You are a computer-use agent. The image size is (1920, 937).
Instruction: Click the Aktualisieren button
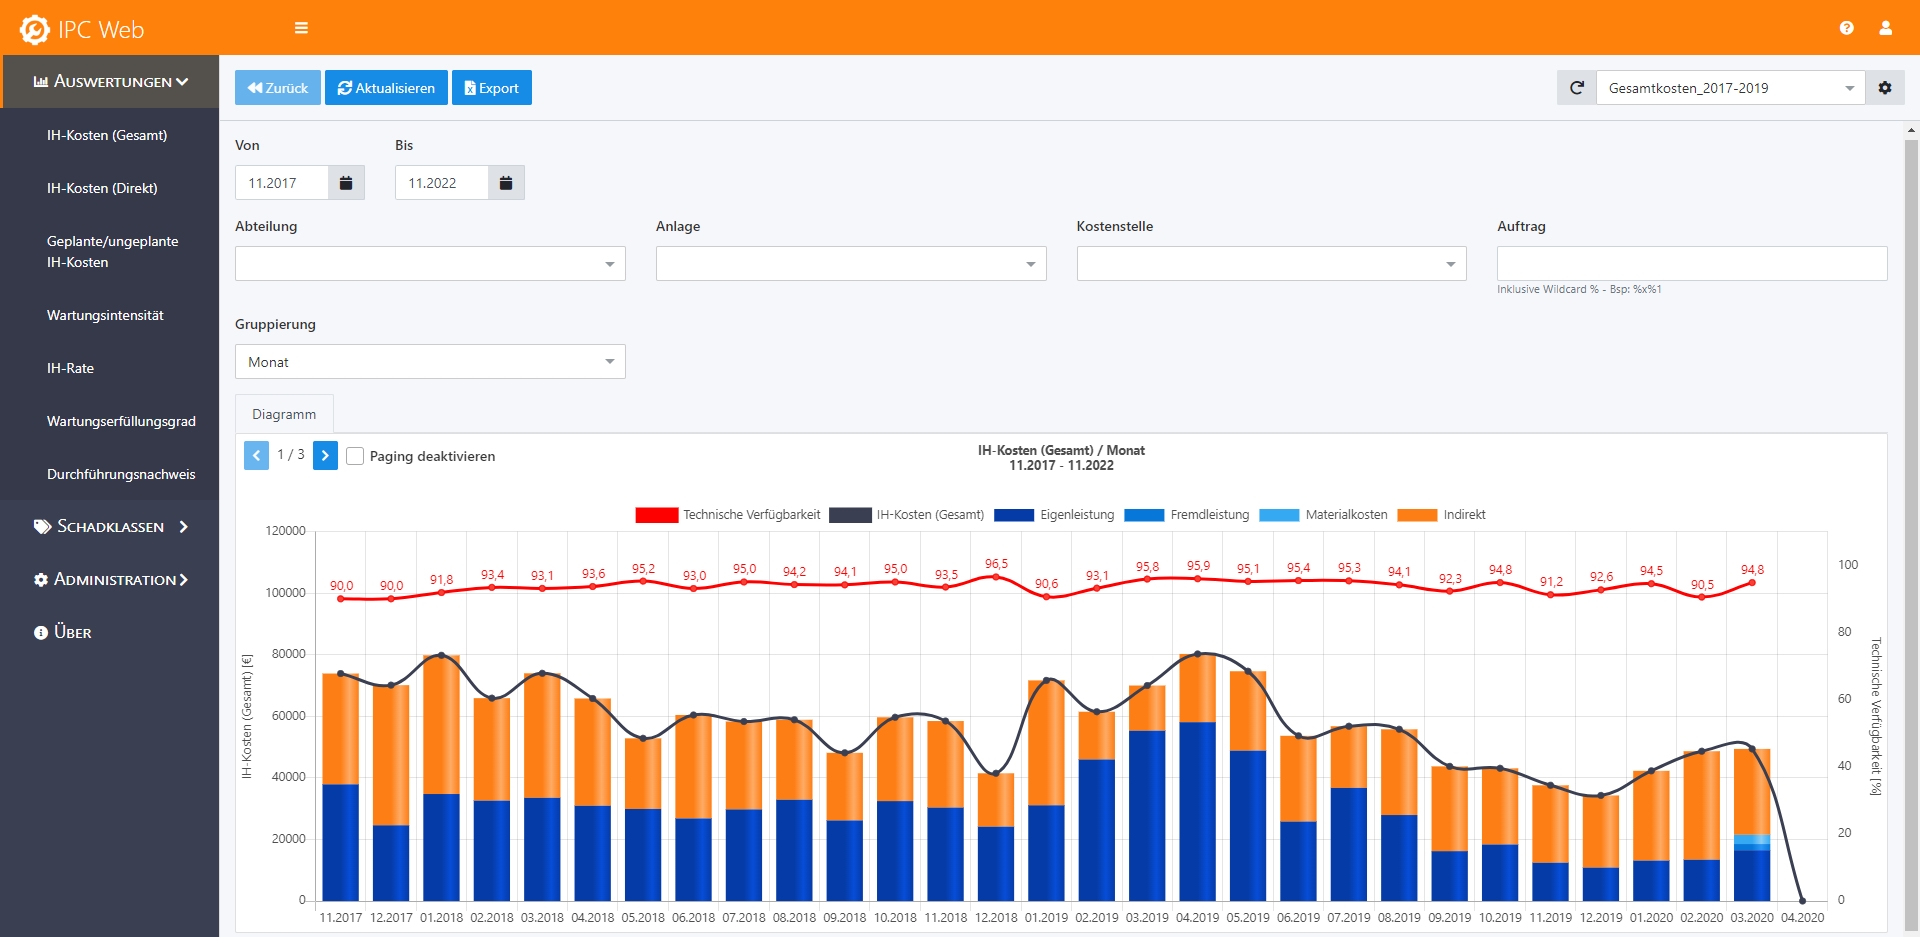386,88
